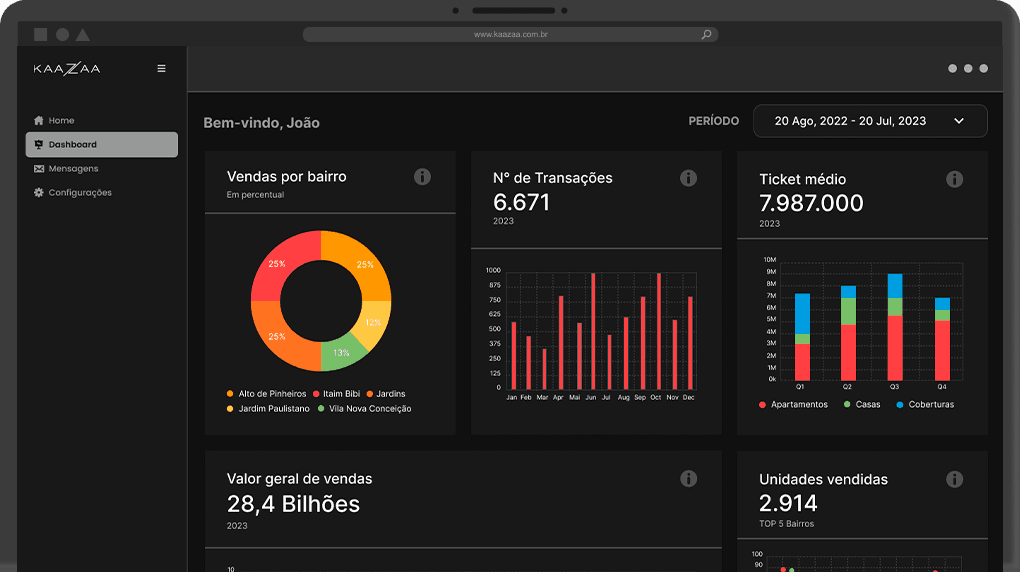Click the yellow 12% donut slice
Image resolution: width=1020 pixels, height=572 pixels.
pyautogui.click(x=374, y=323)
